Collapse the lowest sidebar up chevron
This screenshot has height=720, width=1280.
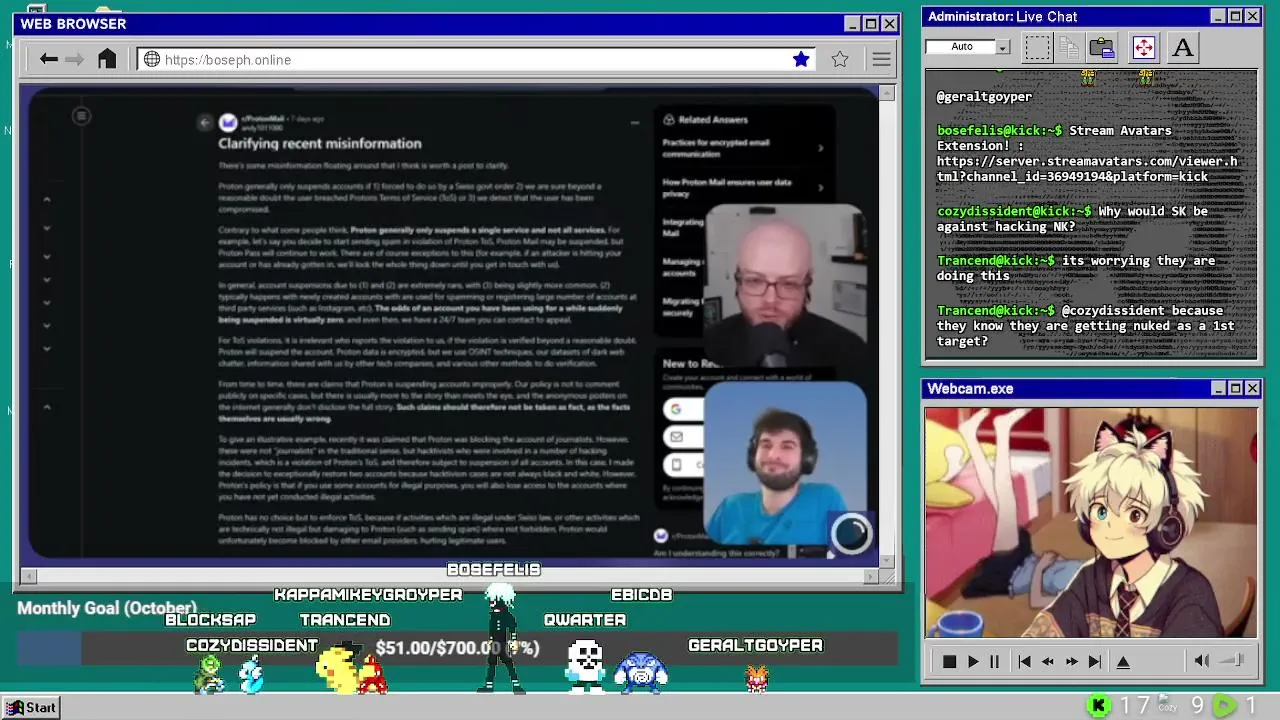point(47,407)
